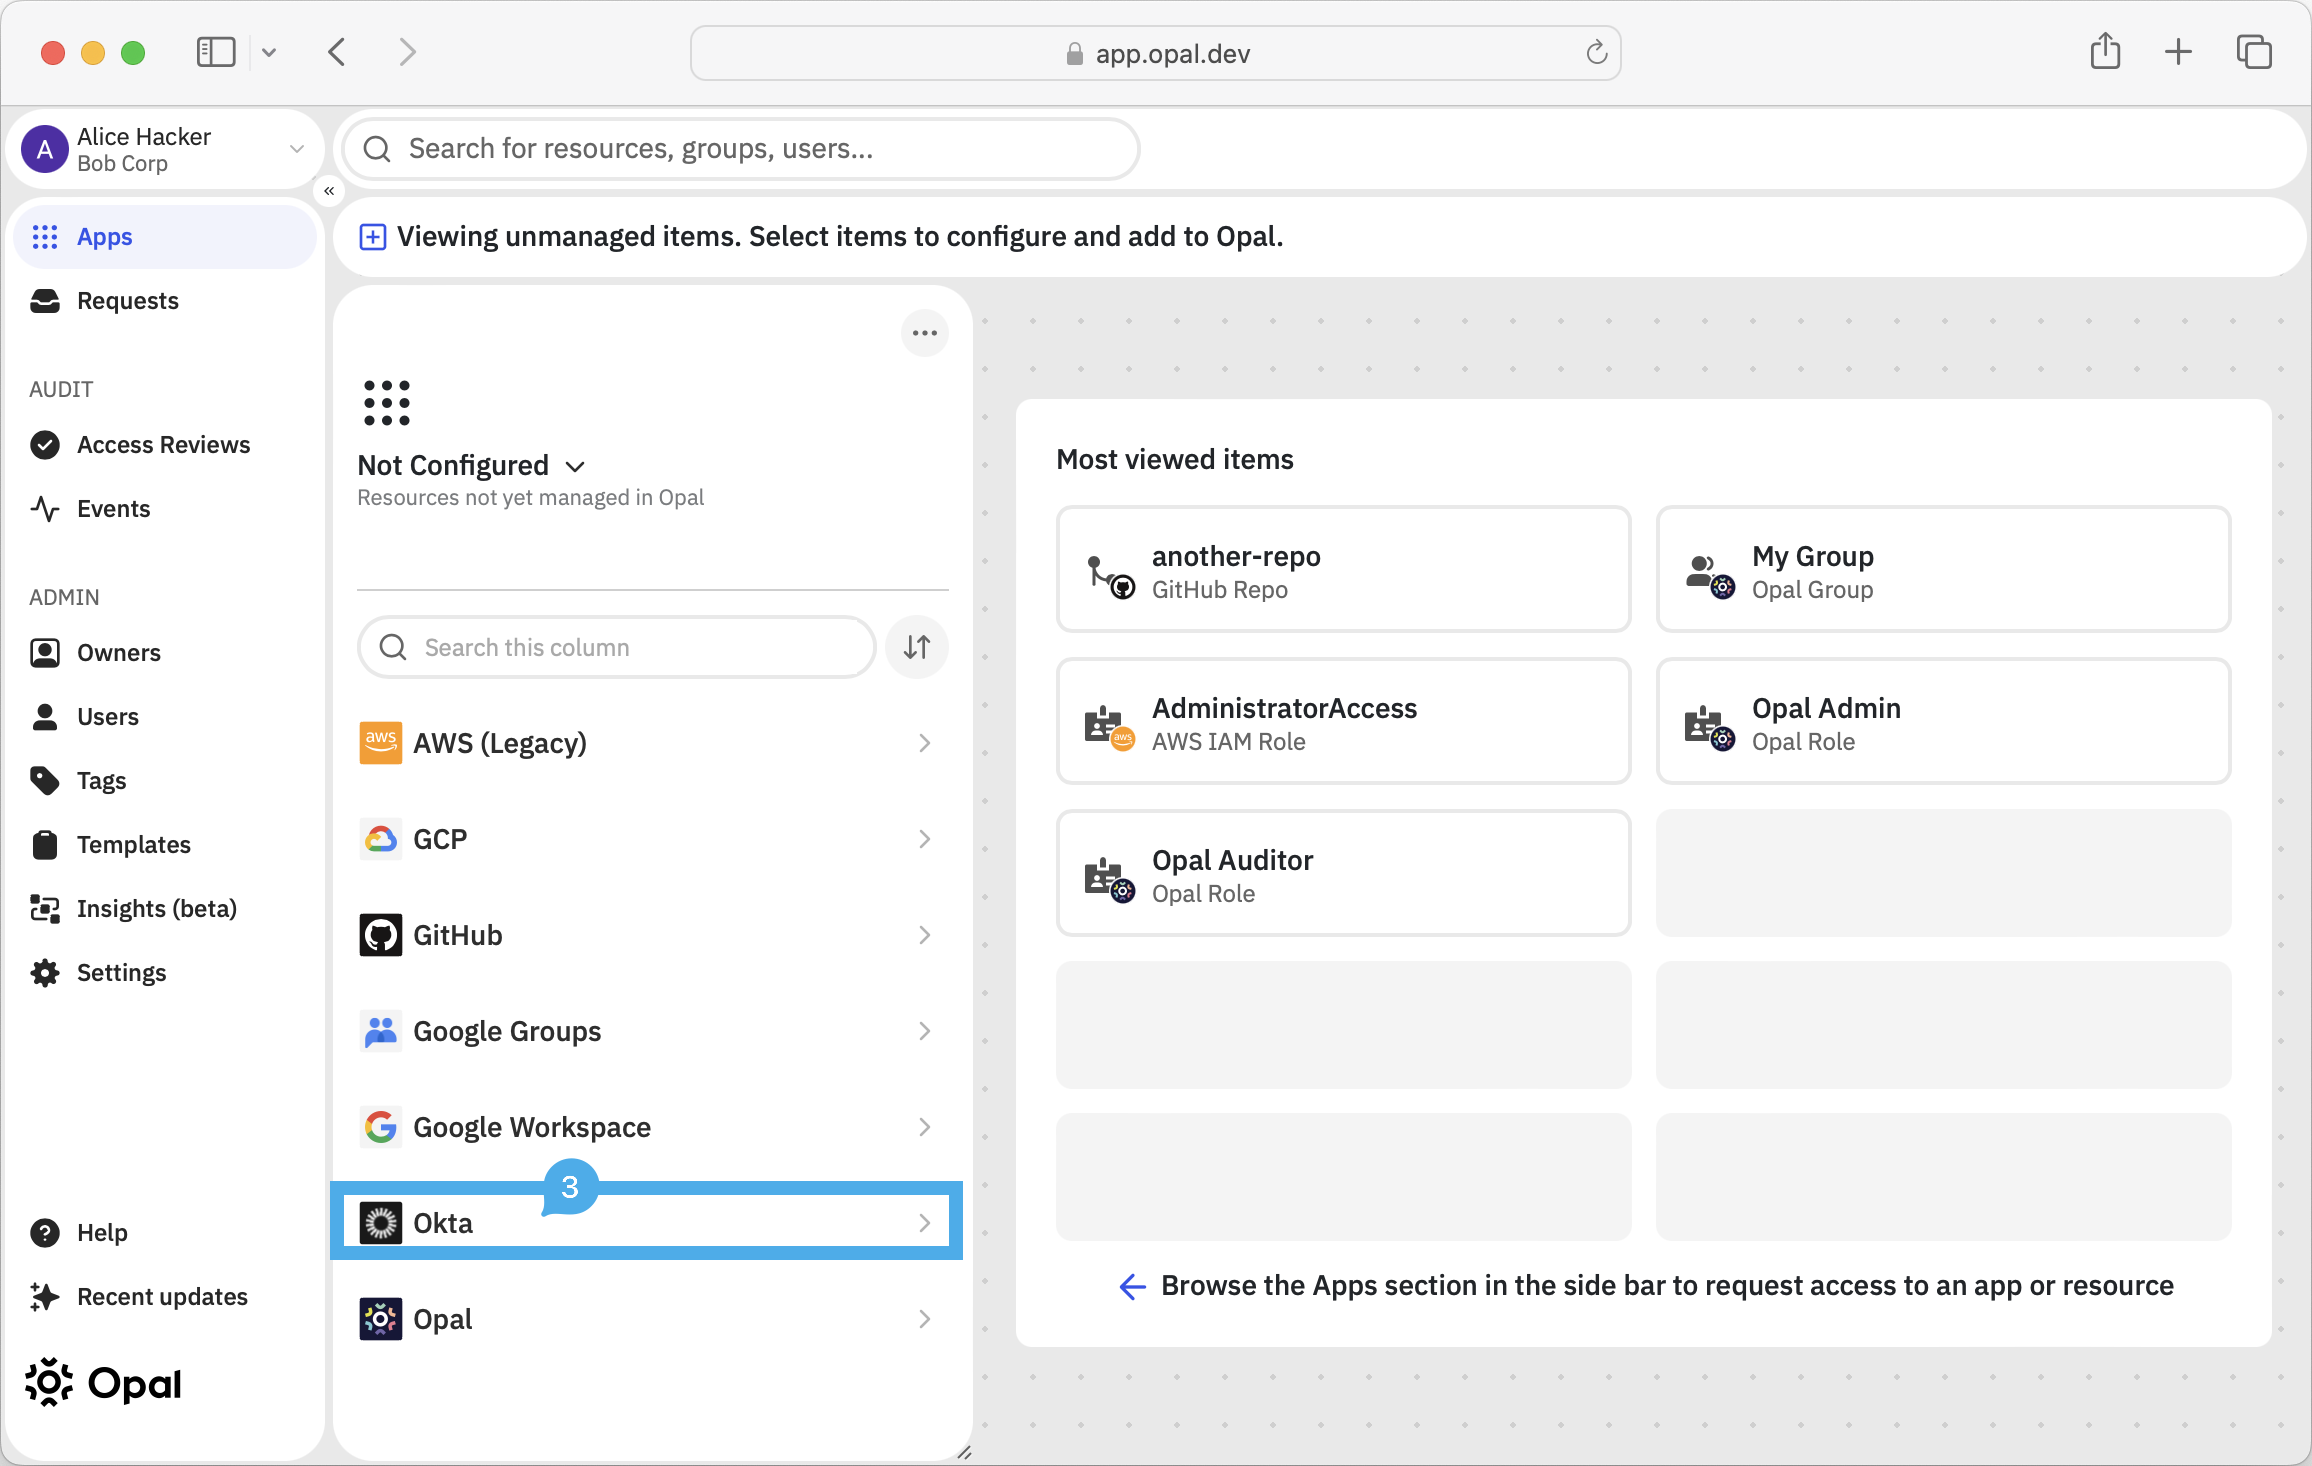Viewport: 2312px width, 1466px height.
Task: Show Safari tab overview
Action: (x=2254, y=52)
